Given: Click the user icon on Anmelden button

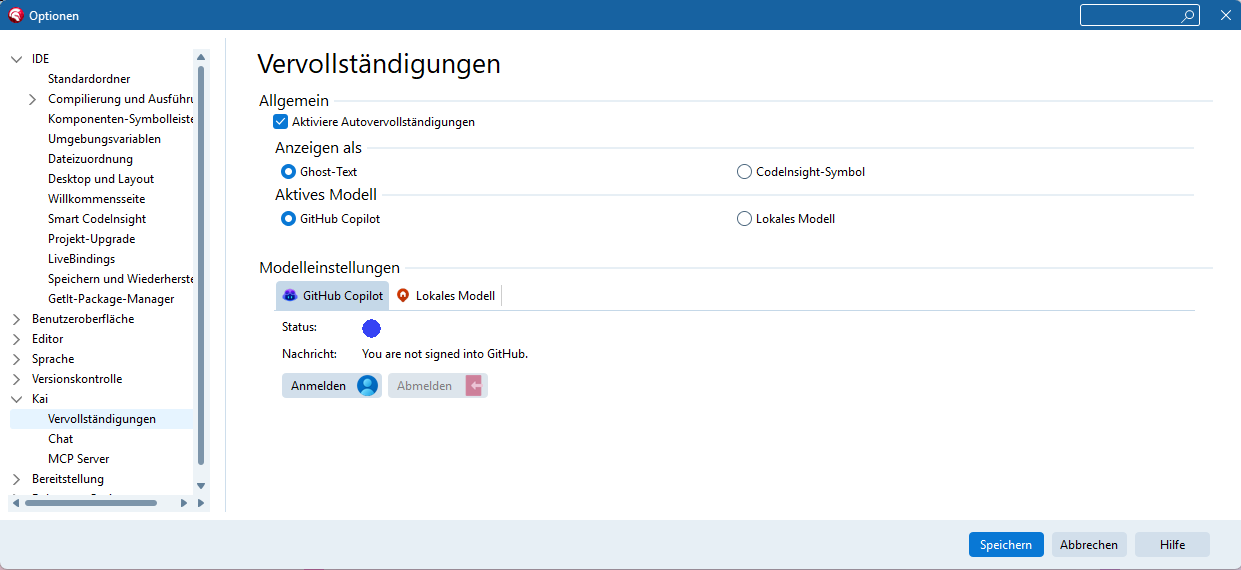Looking at the screenshot, I should click(367, 386).
